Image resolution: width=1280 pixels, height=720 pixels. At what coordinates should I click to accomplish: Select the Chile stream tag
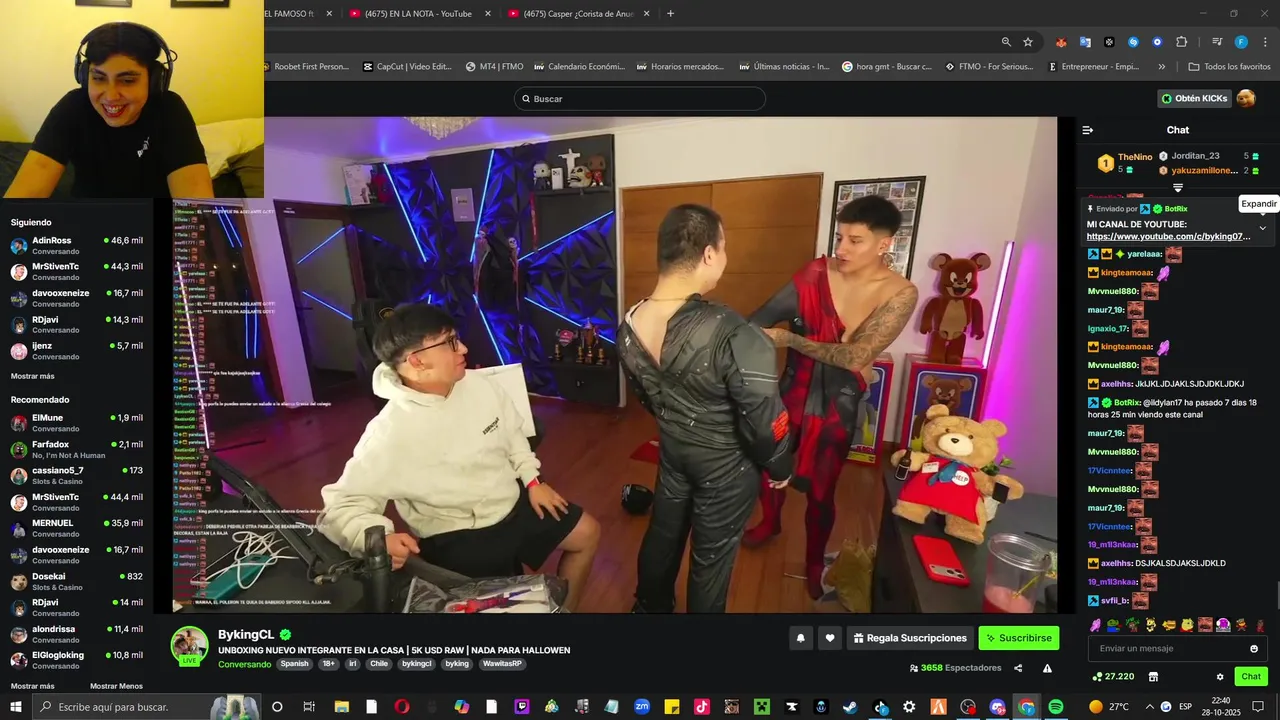coord(379,664)
